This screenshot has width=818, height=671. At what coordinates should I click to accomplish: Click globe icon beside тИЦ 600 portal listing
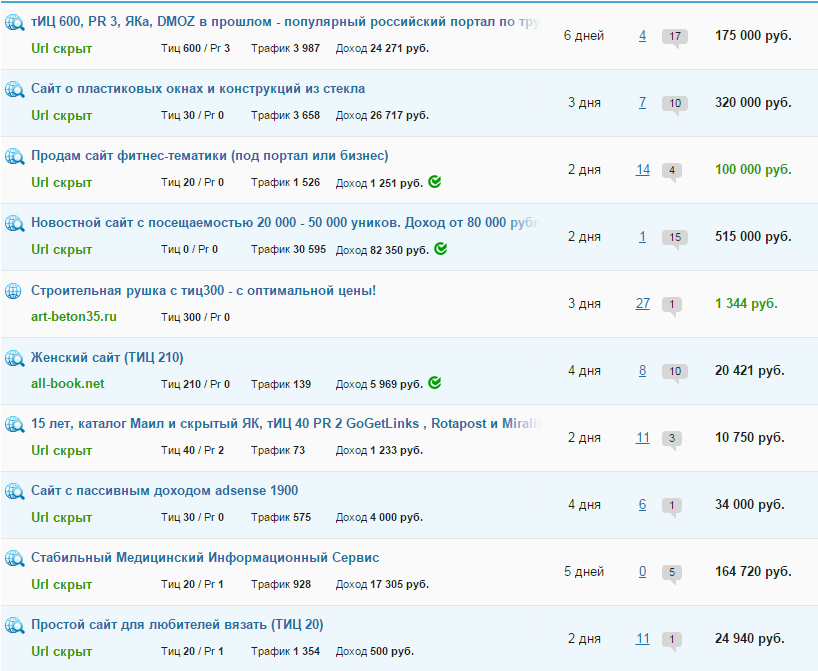click(15, 22)
